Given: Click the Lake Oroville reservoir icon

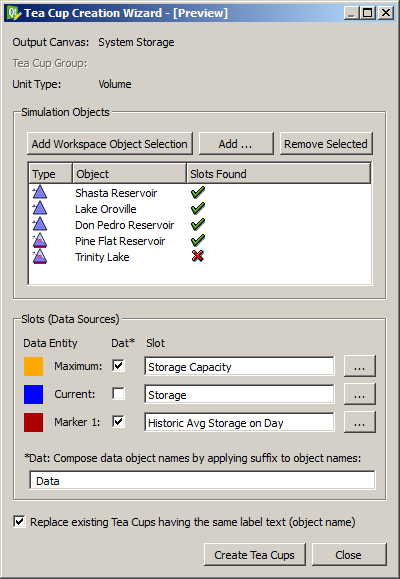Looking at the screenshot, I should click(40, 209).
